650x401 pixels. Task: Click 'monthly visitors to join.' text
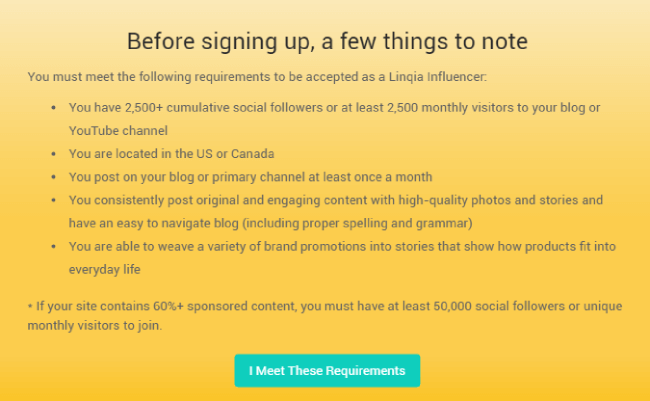(95, 326)
